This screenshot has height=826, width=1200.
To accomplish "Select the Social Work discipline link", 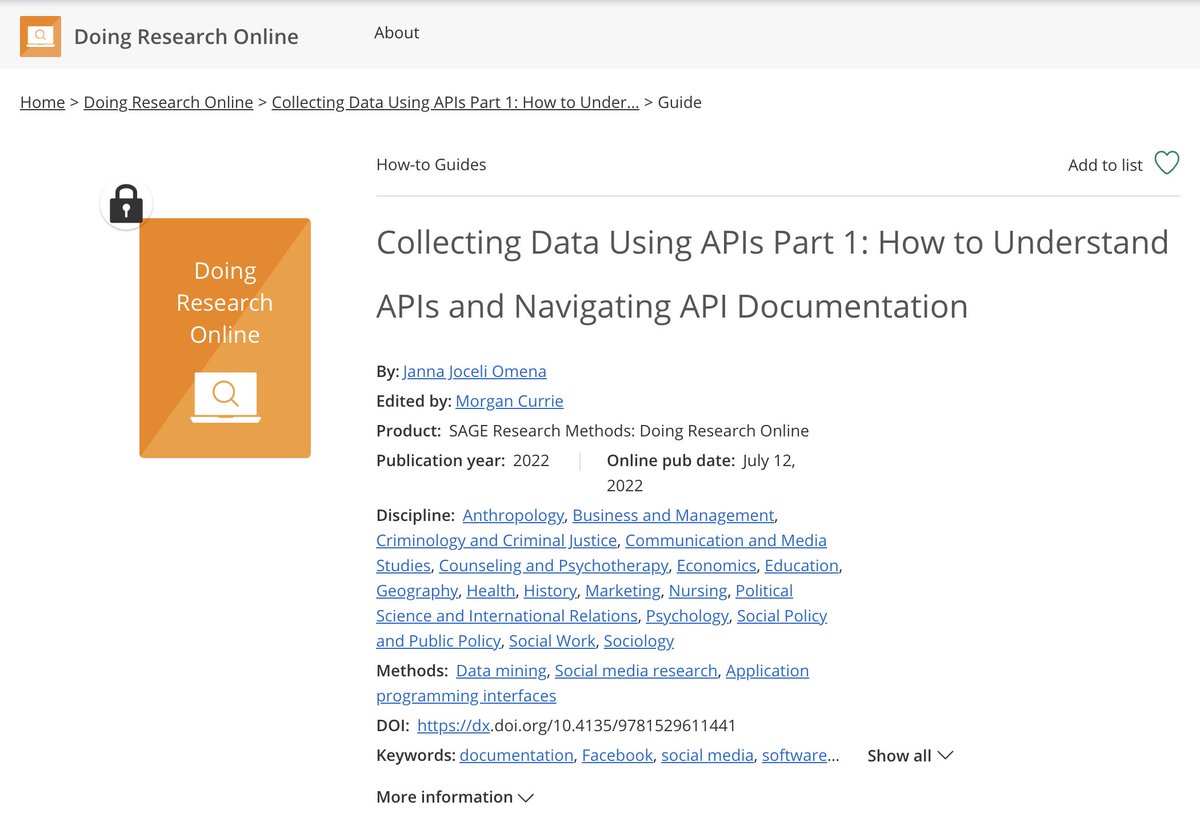I will (x=552, y=641).
